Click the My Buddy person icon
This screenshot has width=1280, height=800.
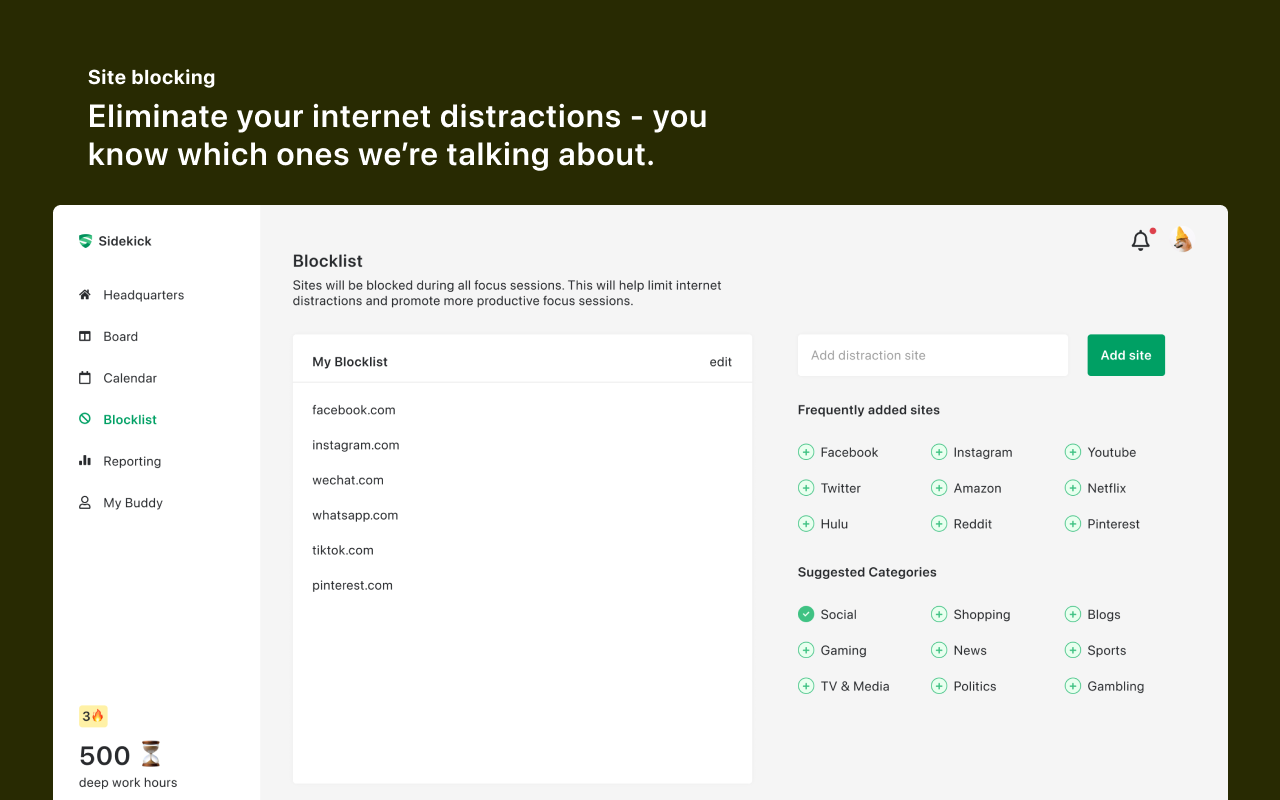coord(85,503)
